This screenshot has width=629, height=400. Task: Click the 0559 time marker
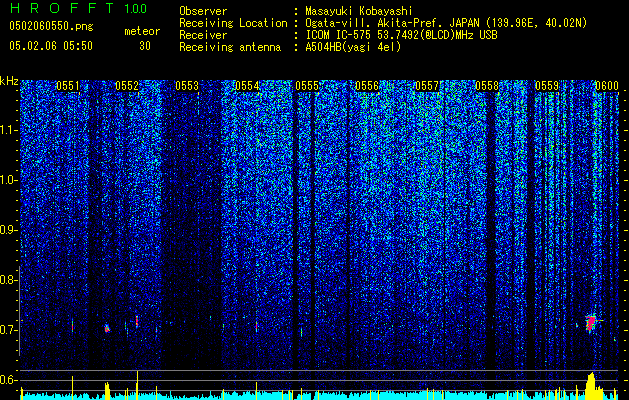coord(547,86)
